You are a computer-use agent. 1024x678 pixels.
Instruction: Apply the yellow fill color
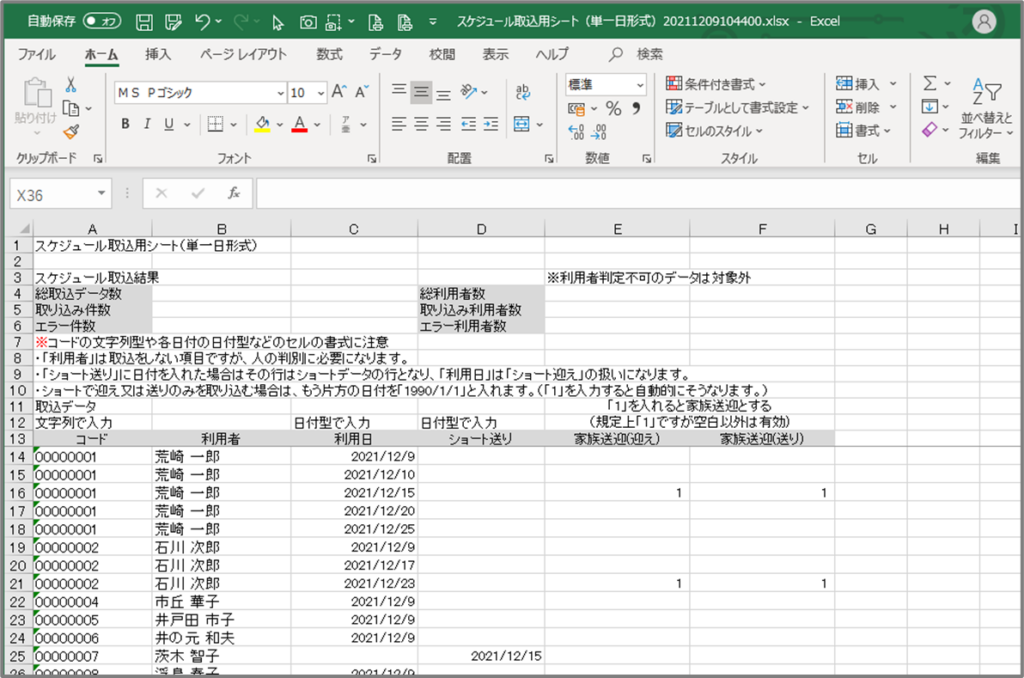click(x=263, y=124)
